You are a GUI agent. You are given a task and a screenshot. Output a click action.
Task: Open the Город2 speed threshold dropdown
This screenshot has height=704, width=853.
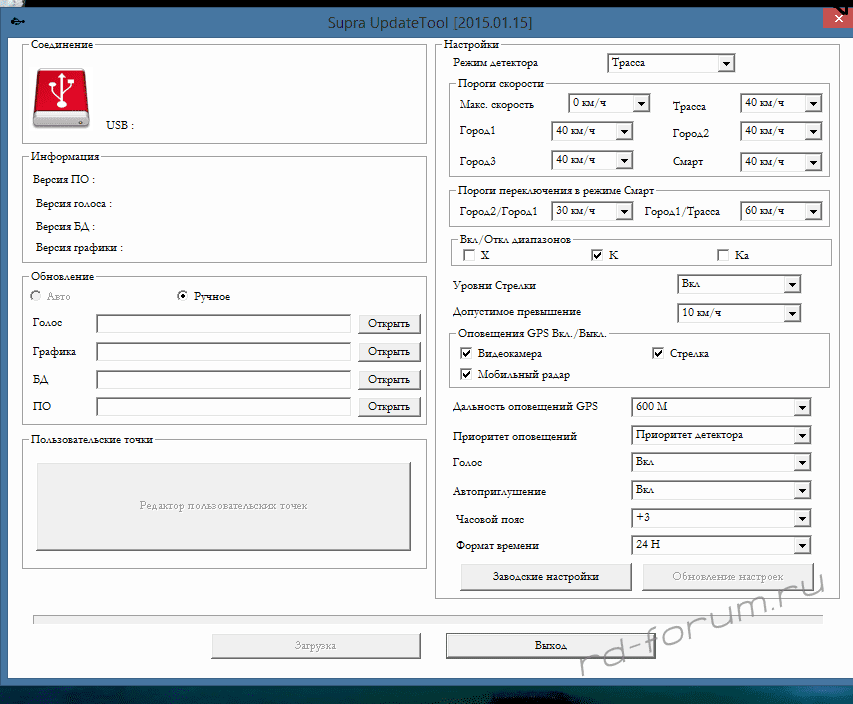click(x=781, y=131)
